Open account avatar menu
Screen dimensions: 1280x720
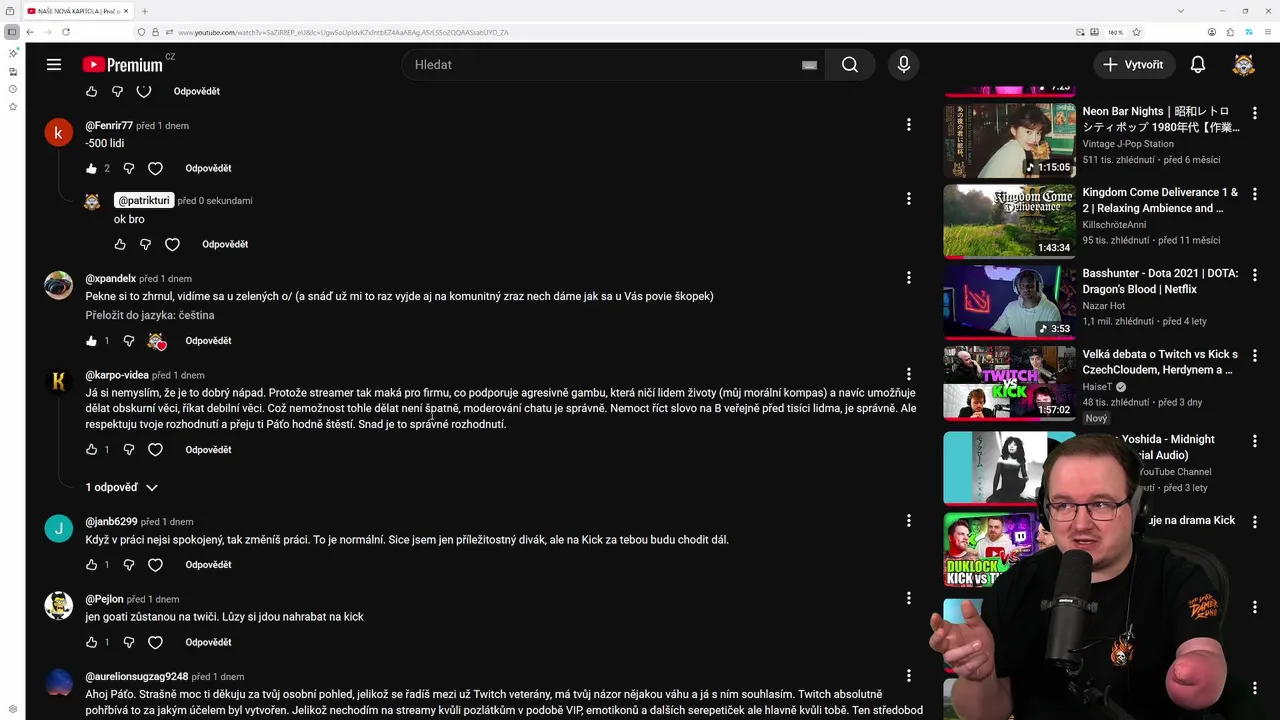click(x=1243, y=65)
